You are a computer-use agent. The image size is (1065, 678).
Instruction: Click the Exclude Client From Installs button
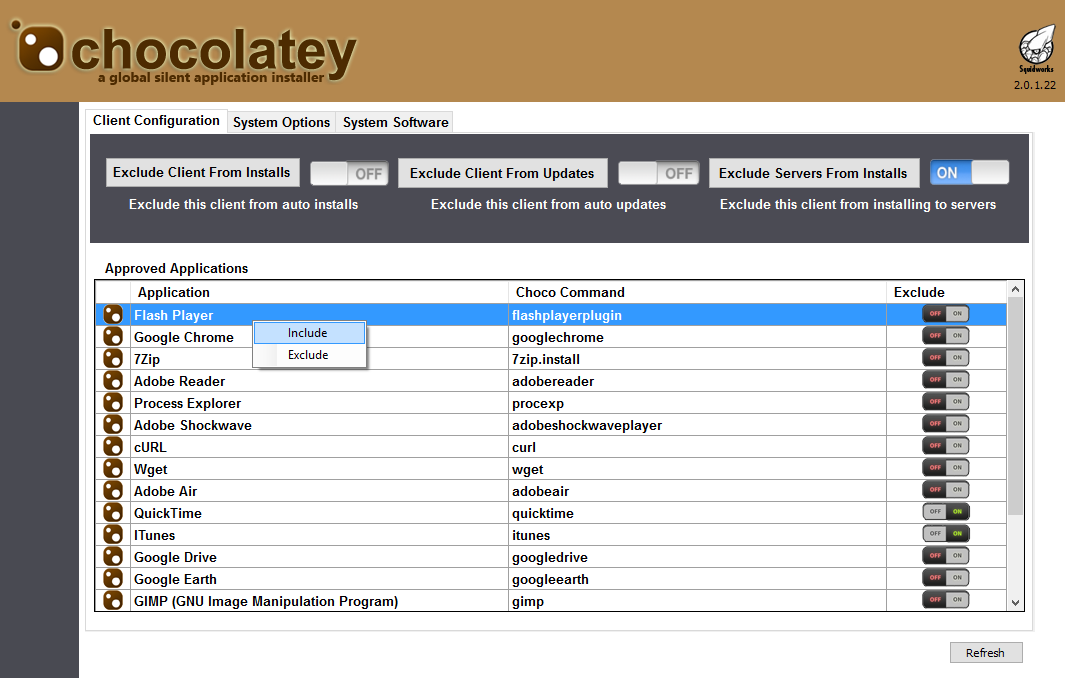(202, 173)
